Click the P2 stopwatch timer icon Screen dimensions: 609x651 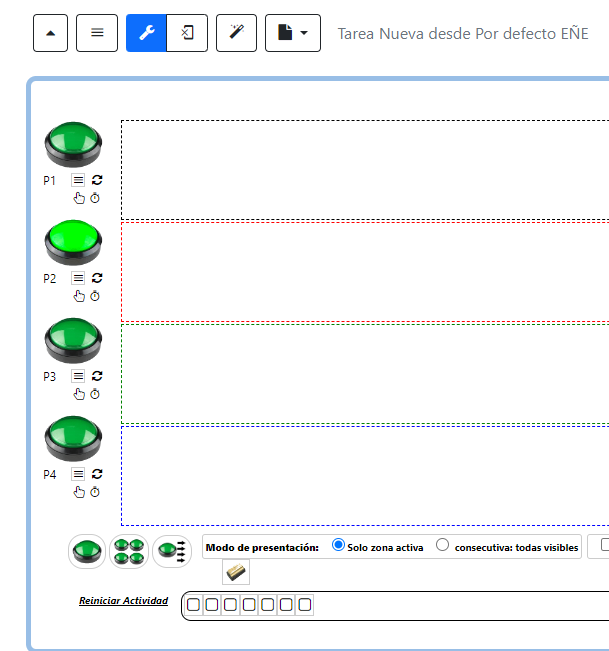95,296
